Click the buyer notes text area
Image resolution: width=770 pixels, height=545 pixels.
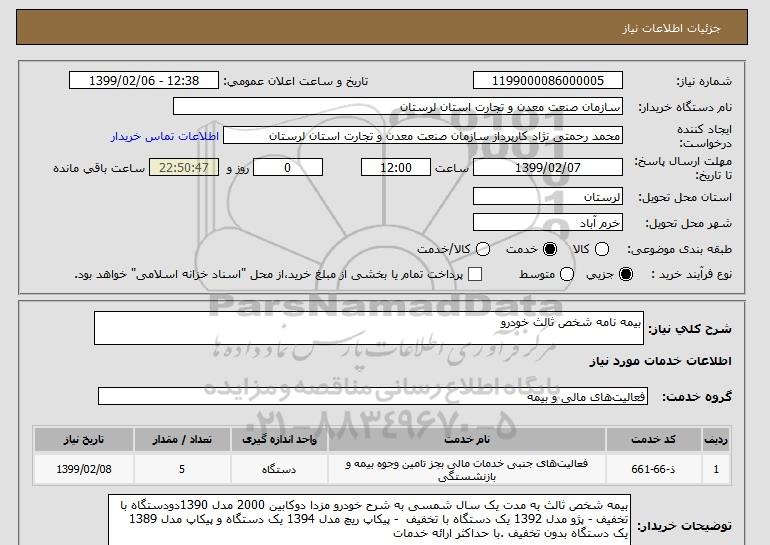369,519
